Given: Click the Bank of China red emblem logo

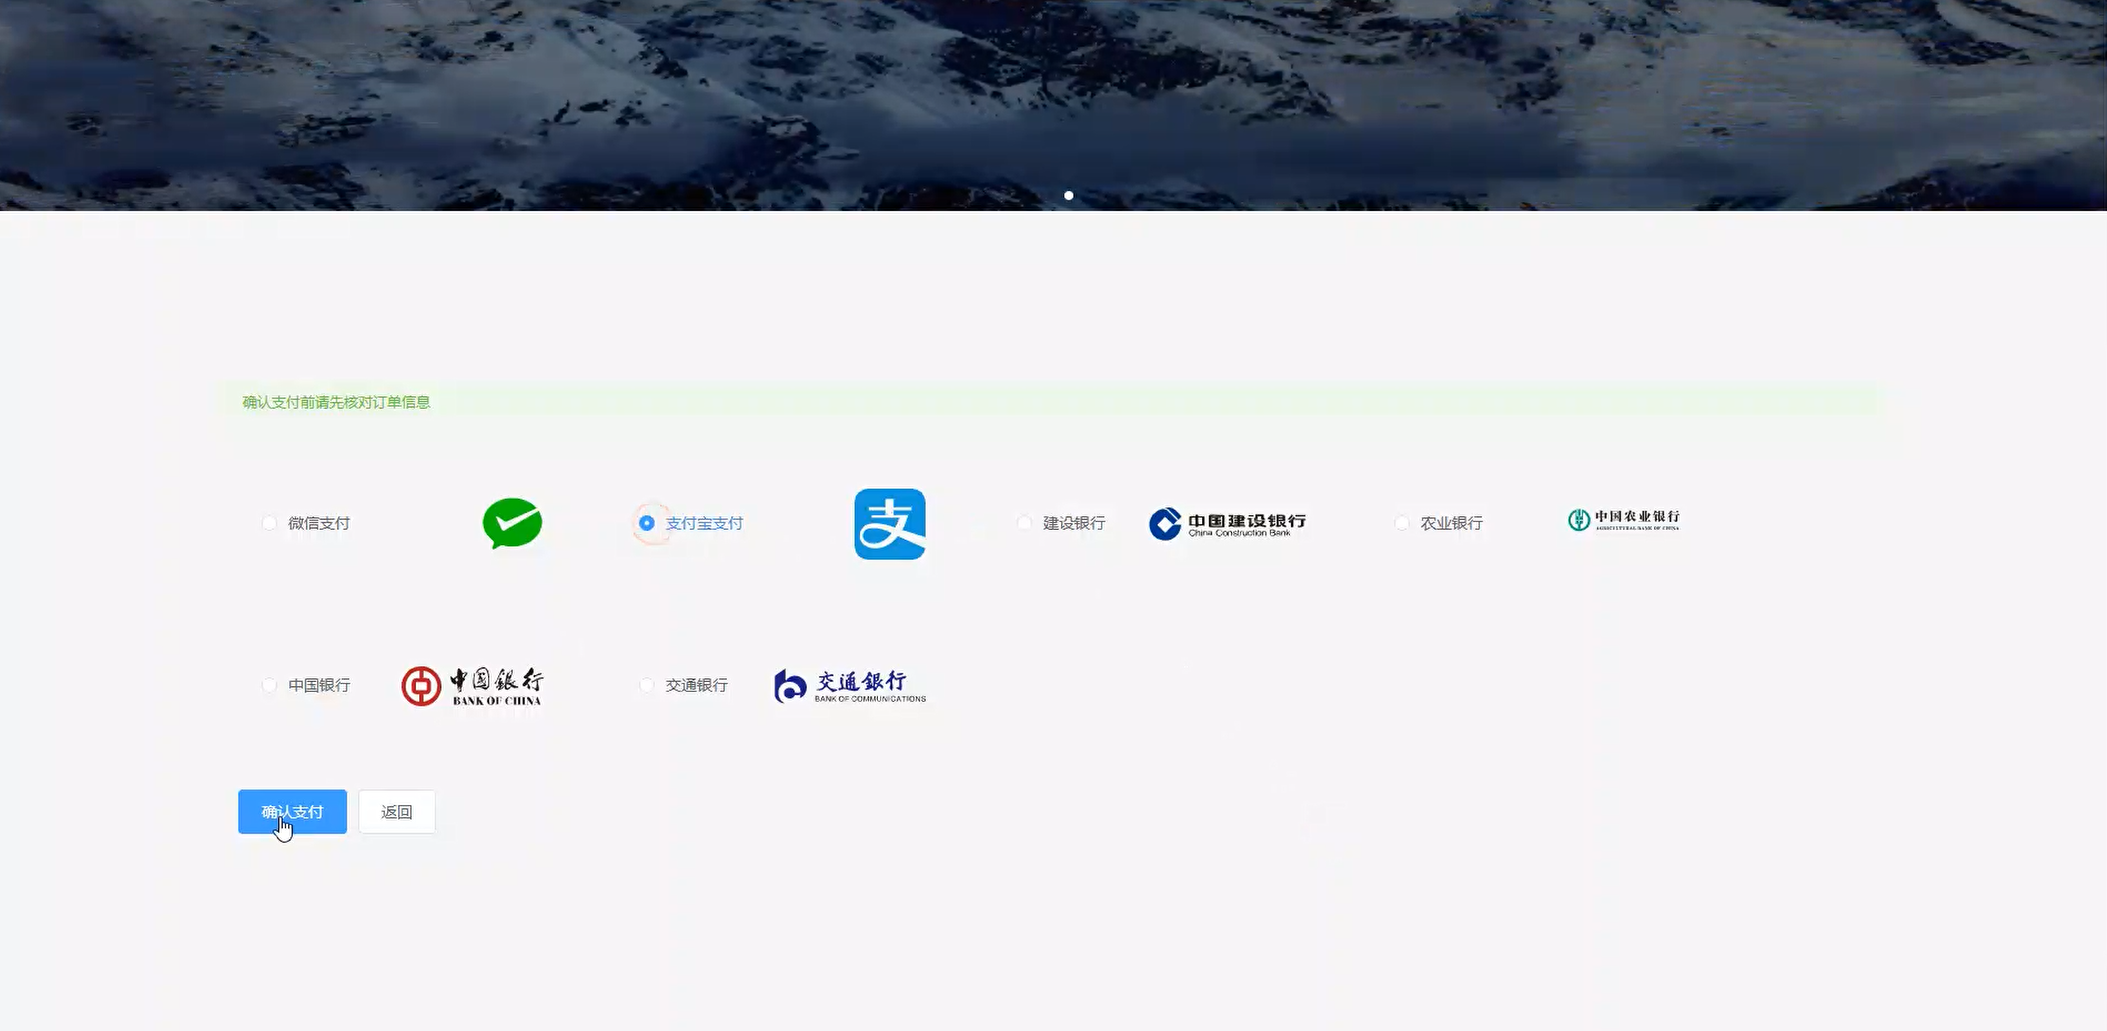Looking at the screenshot, I should (422, 685).
